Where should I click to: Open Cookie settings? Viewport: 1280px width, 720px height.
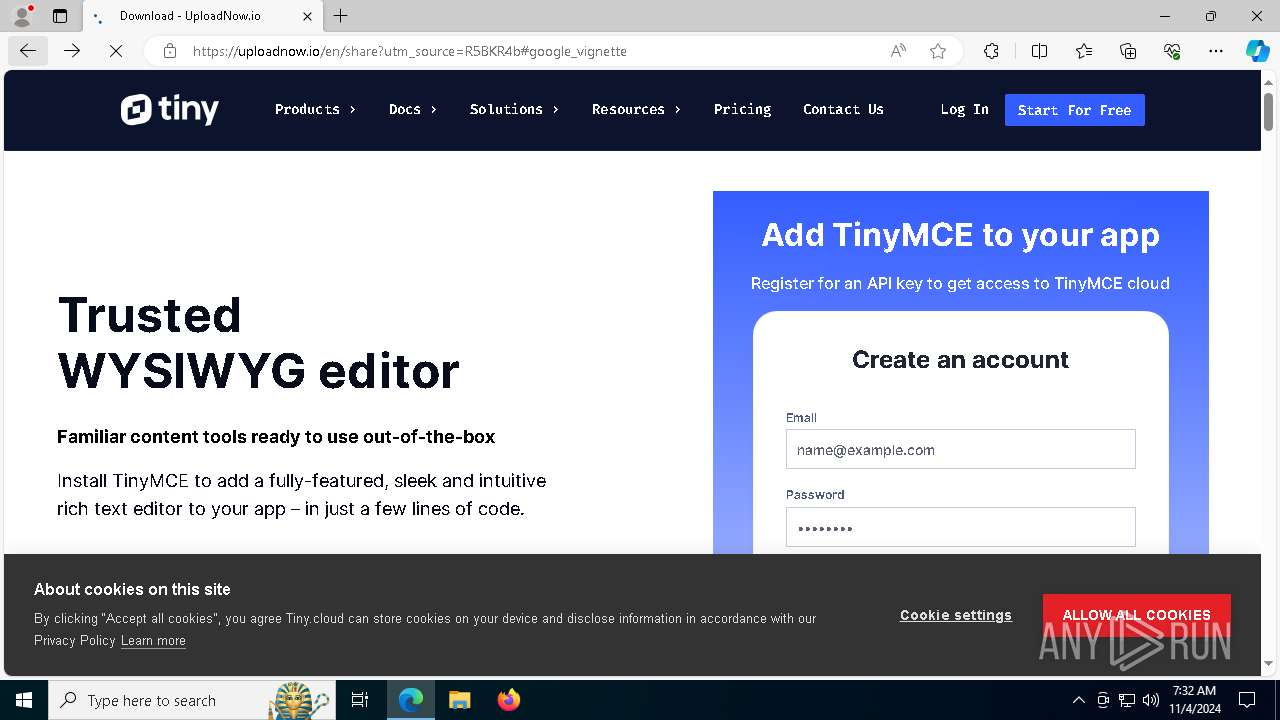[x=956, y=615]
